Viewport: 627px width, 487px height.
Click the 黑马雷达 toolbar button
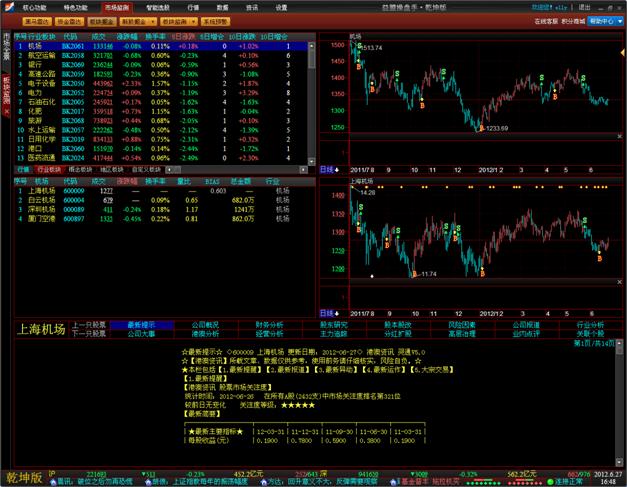36,22
